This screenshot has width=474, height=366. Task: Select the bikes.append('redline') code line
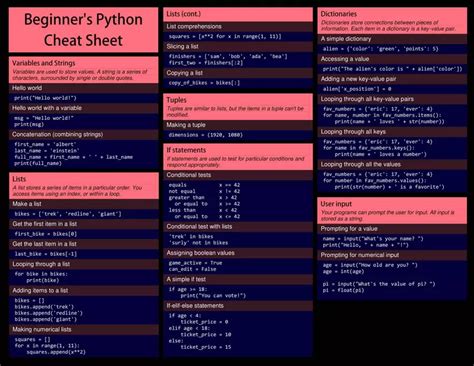click(x=48, y=313)
